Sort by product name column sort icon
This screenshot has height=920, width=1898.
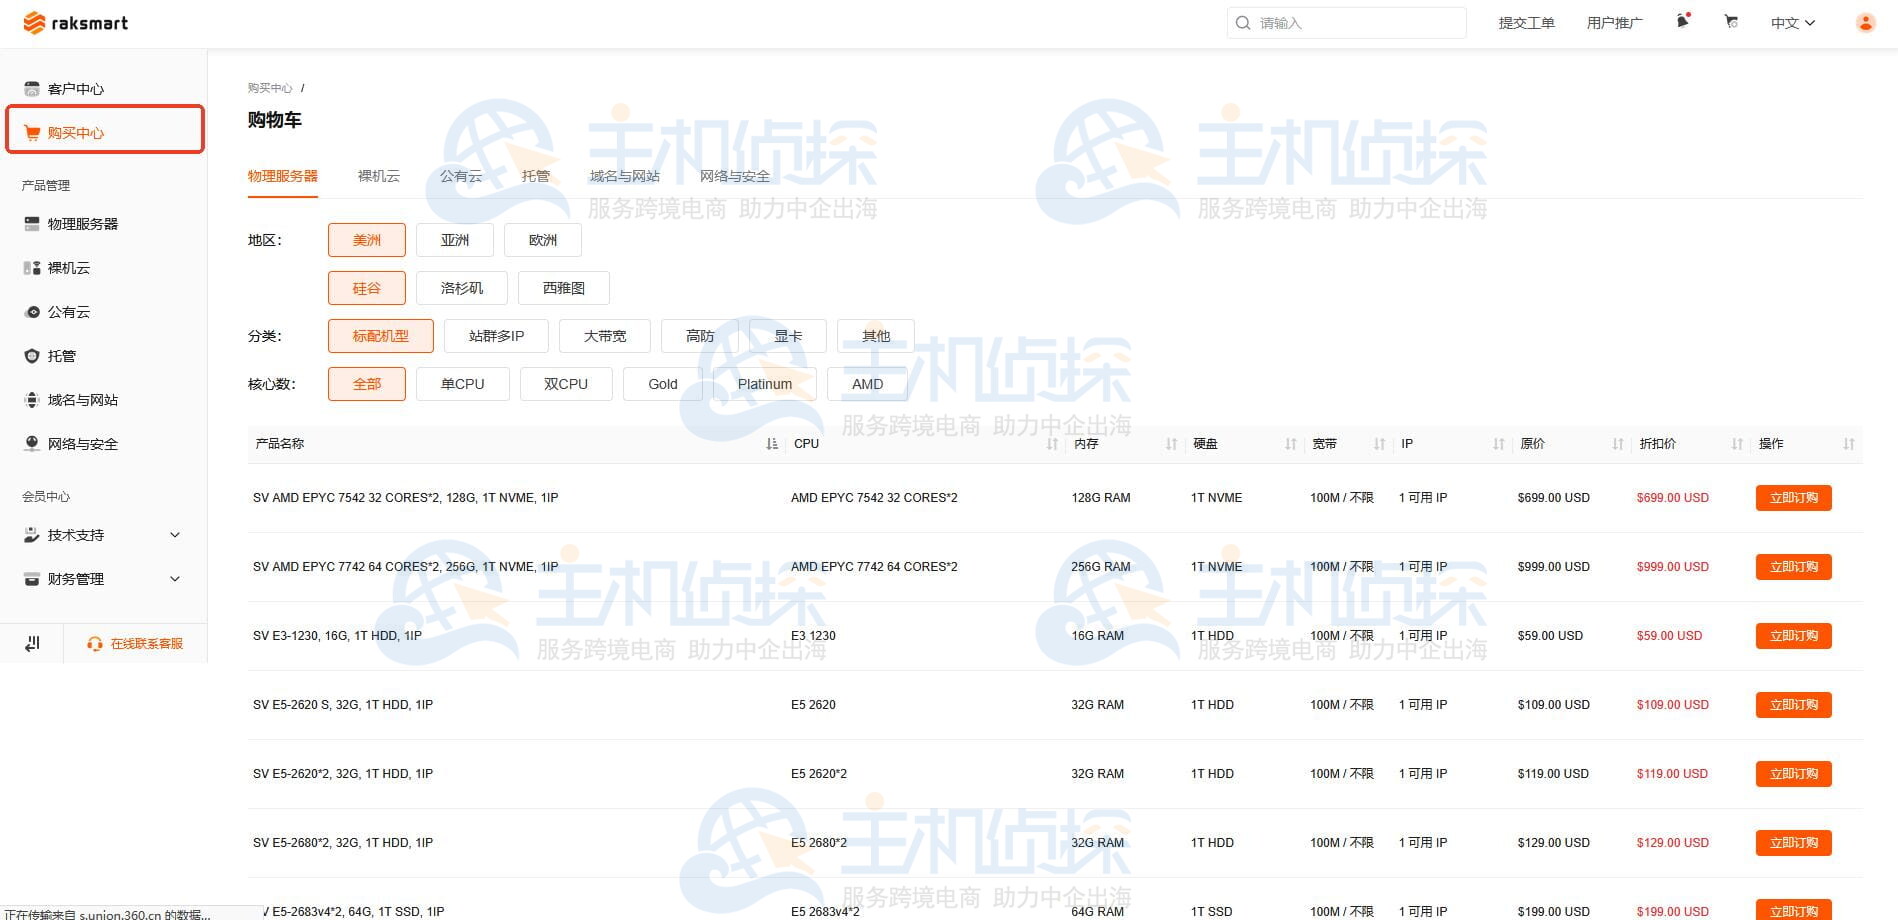[x=771, y=444]
